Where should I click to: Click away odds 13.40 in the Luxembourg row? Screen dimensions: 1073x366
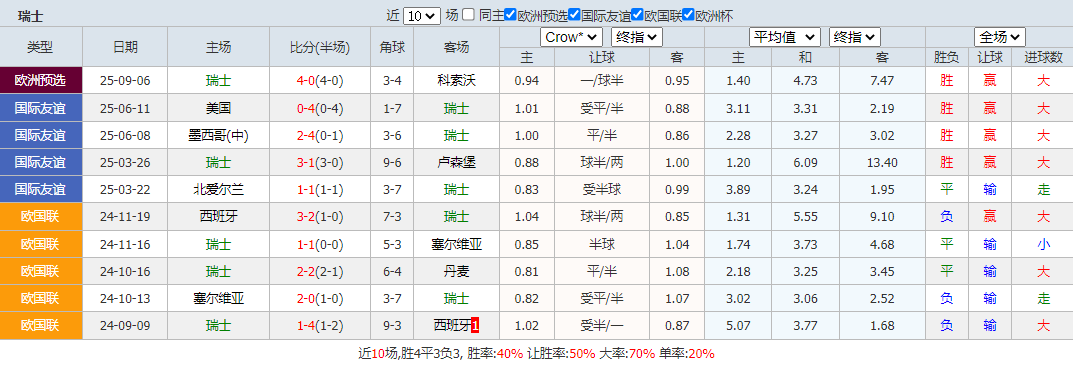pyautogui.click(x=883, y=163)
